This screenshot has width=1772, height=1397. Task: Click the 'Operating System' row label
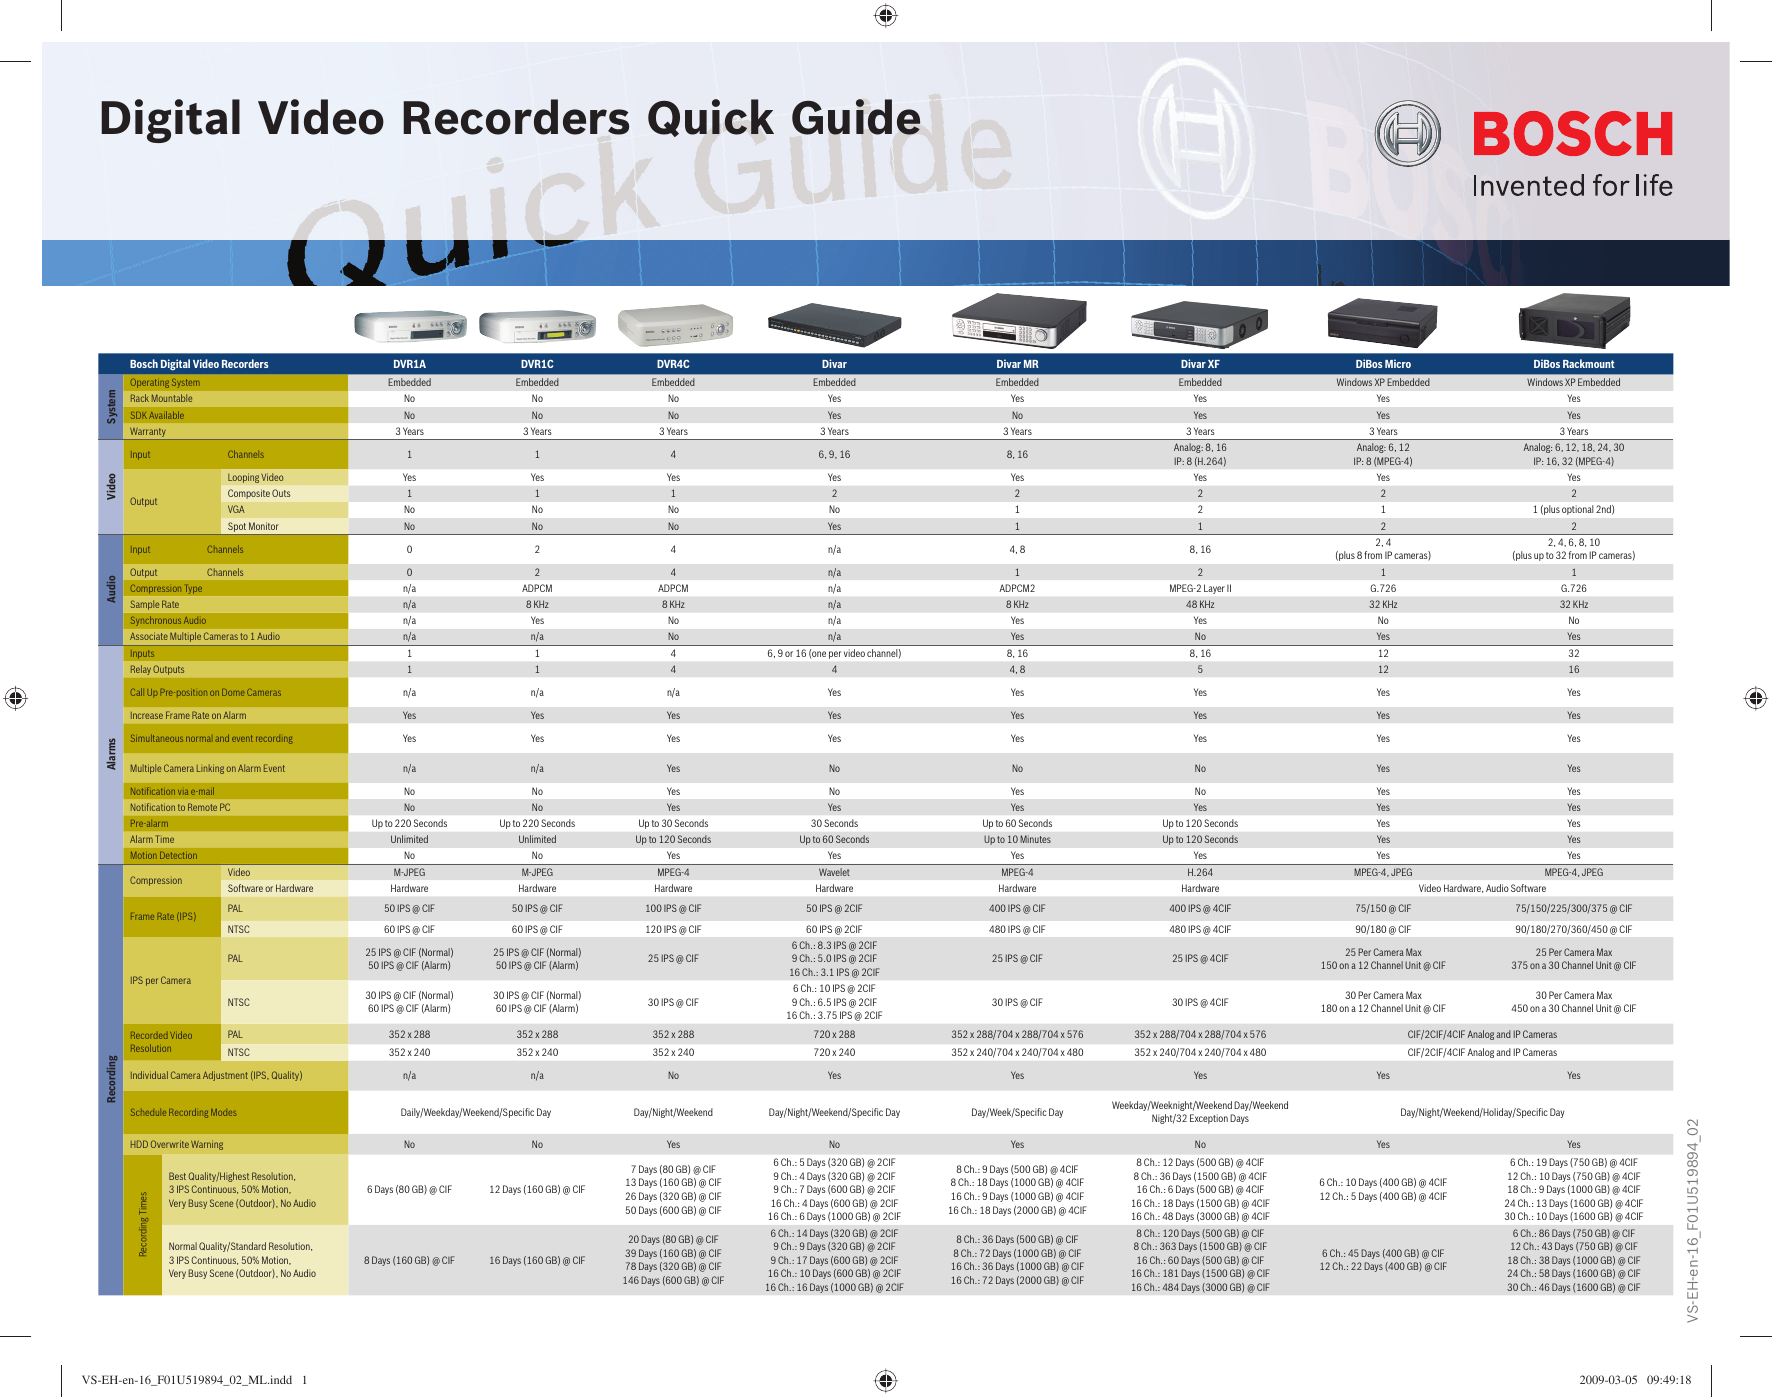[165, 383]
